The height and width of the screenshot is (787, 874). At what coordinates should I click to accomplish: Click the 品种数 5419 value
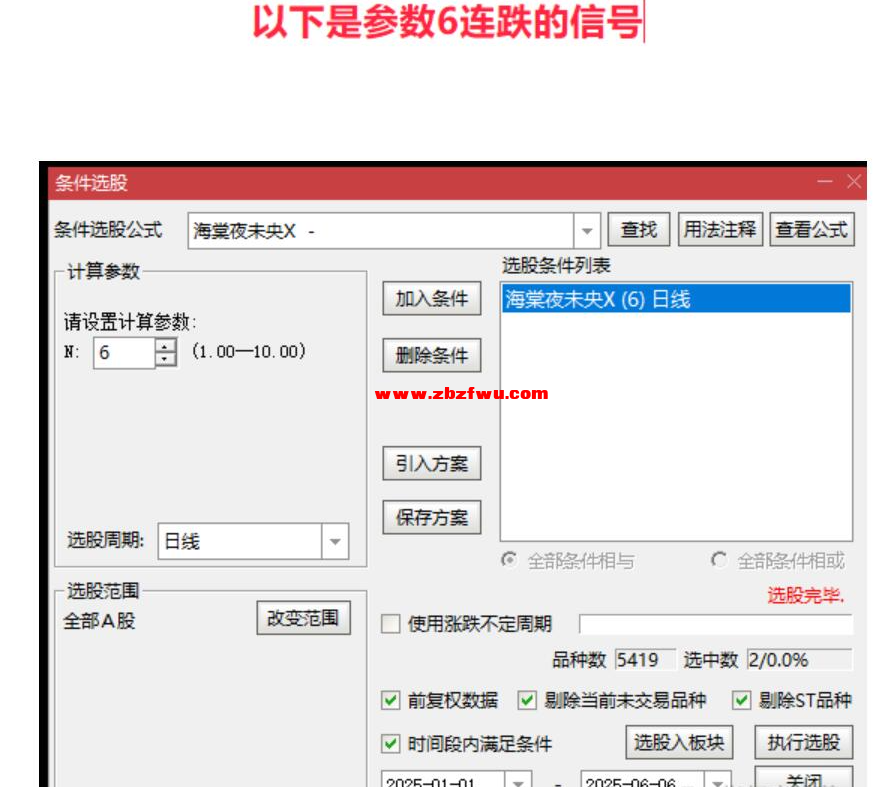[645, 660]
